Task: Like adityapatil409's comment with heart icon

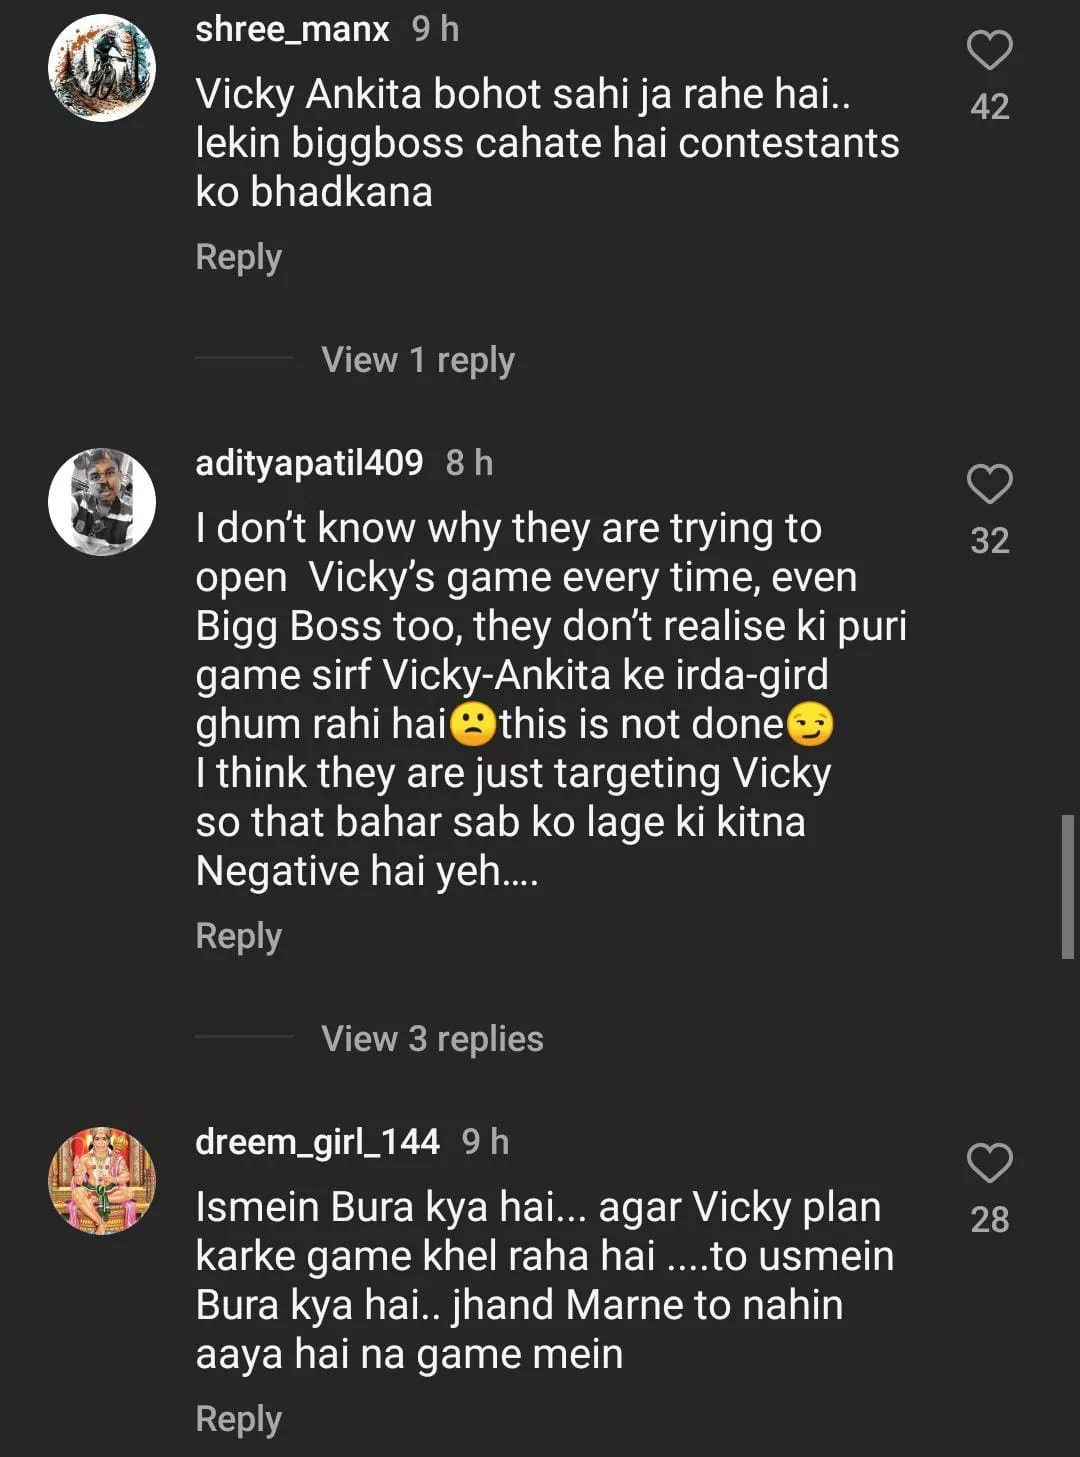Action: pos(989,484)
